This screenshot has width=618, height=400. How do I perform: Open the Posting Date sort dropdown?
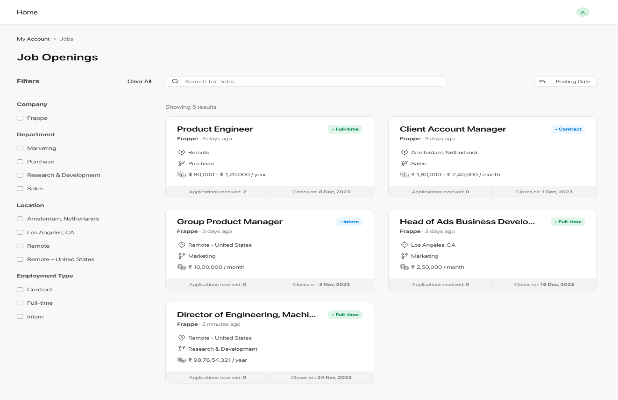tap(565, 81)
